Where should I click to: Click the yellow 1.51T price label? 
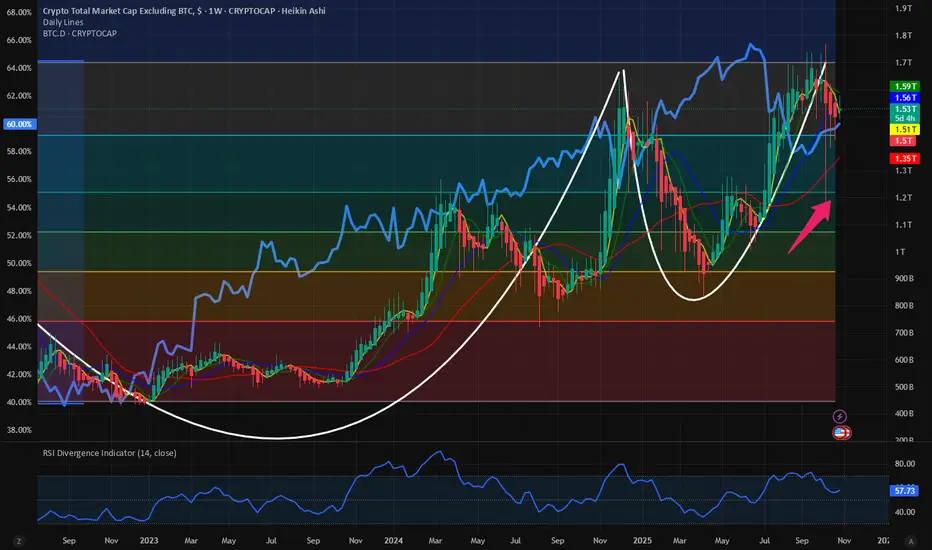tap(905, 130)
